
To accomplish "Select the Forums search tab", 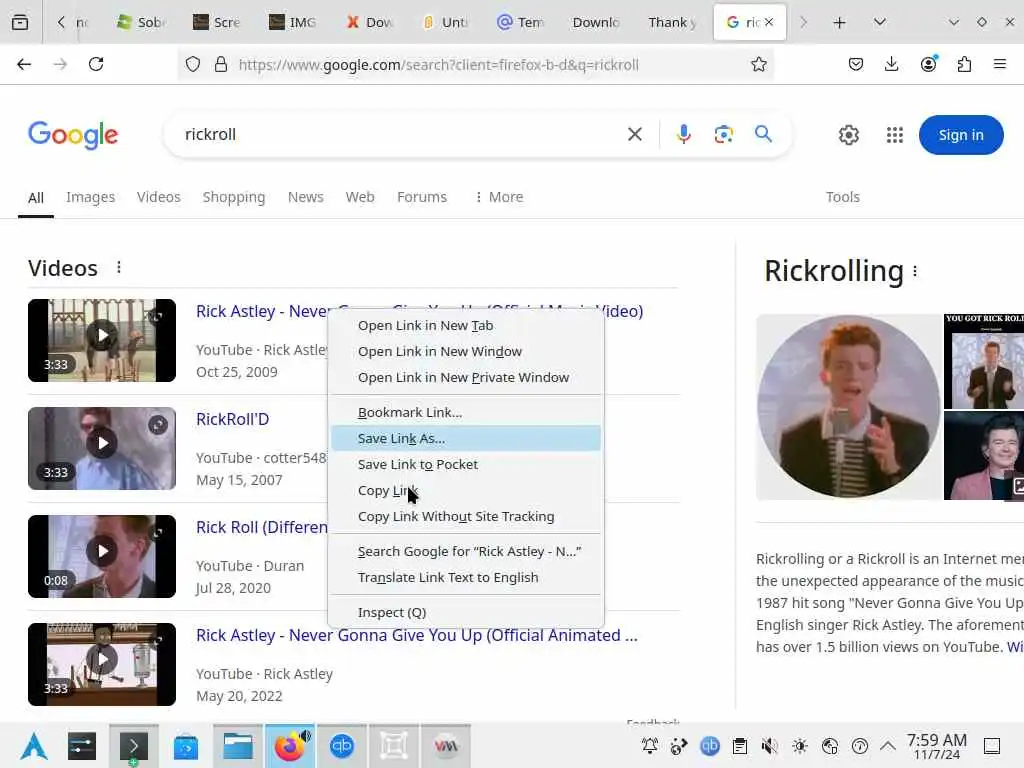I will click(422, 197).
